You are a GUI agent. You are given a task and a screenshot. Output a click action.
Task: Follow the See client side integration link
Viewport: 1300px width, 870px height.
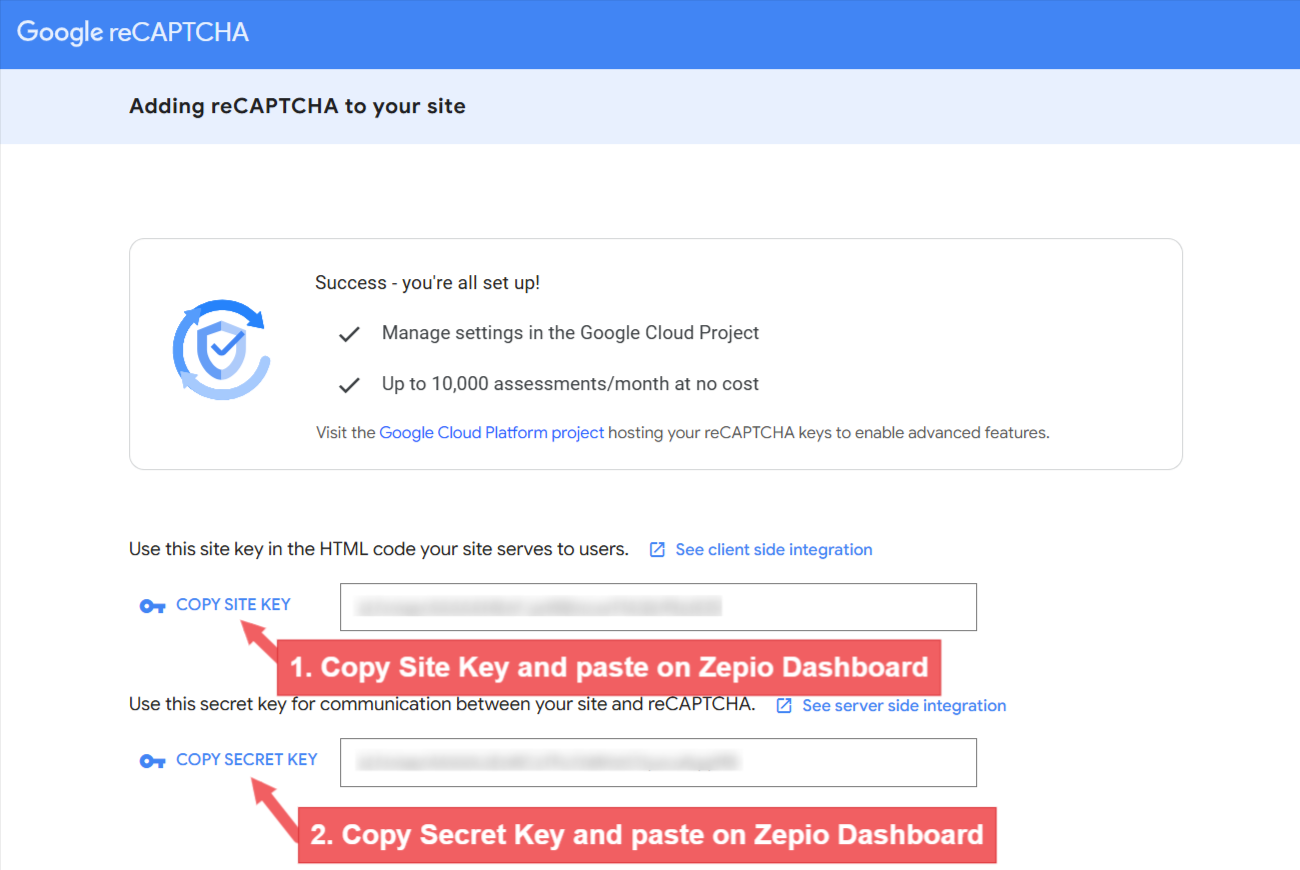[773, 549]
